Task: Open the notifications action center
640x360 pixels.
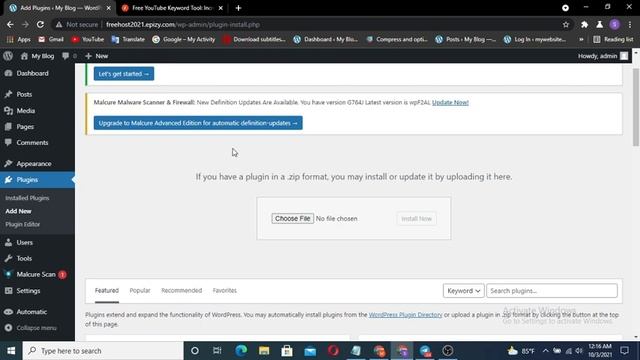Action: click(x=624, y=351)
